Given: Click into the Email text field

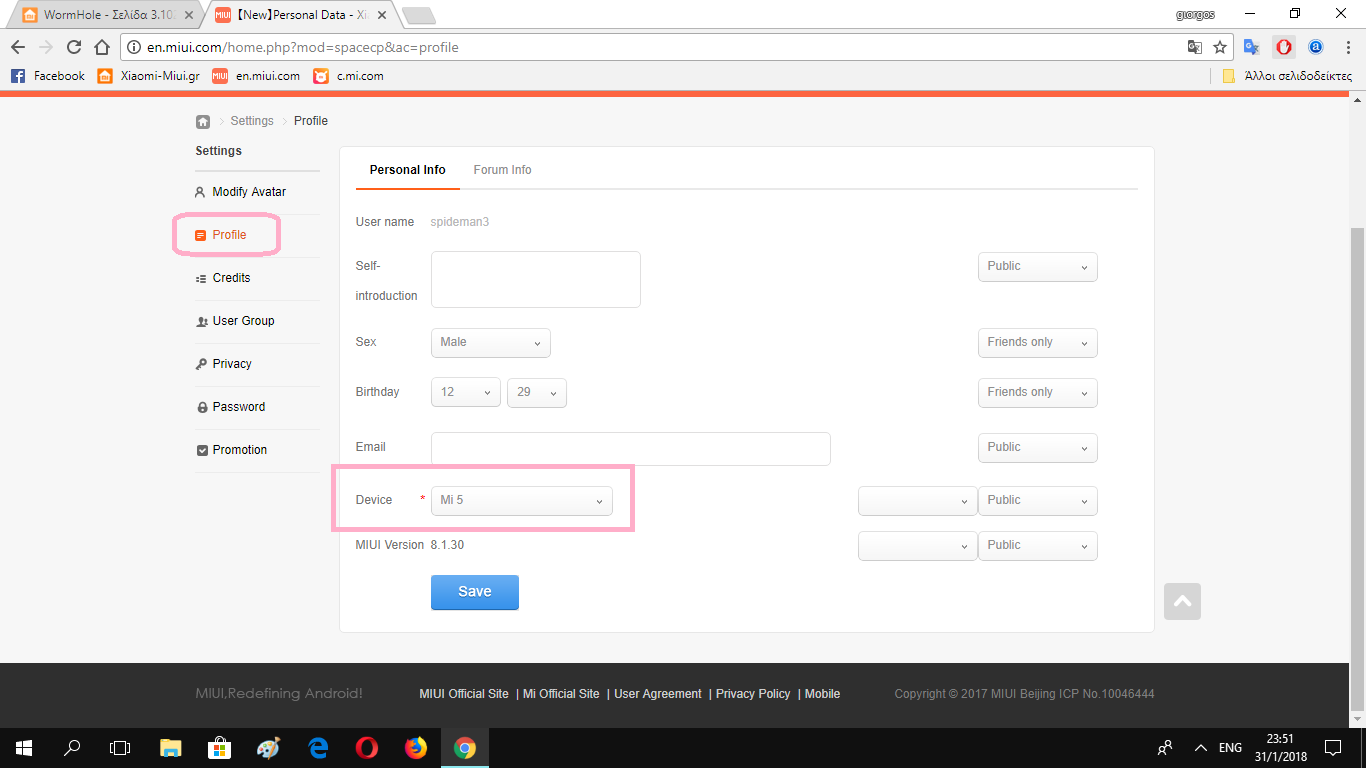Looking at the screenshot, I should (630, 449).
